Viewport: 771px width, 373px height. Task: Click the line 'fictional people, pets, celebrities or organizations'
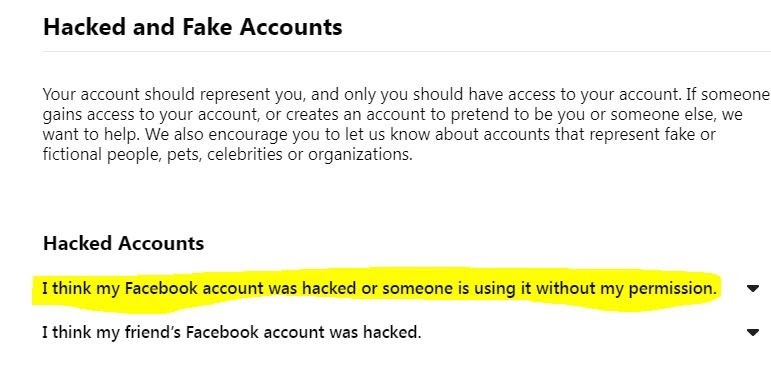(228, 154)
